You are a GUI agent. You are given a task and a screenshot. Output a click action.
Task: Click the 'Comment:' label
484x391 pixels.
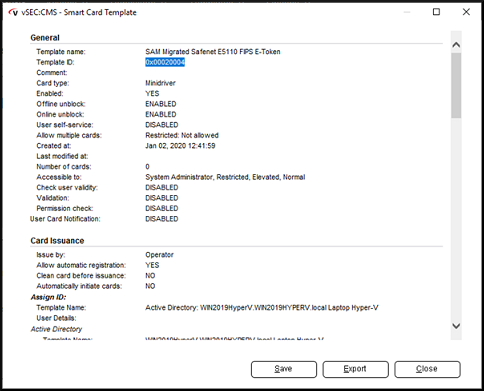52,73
